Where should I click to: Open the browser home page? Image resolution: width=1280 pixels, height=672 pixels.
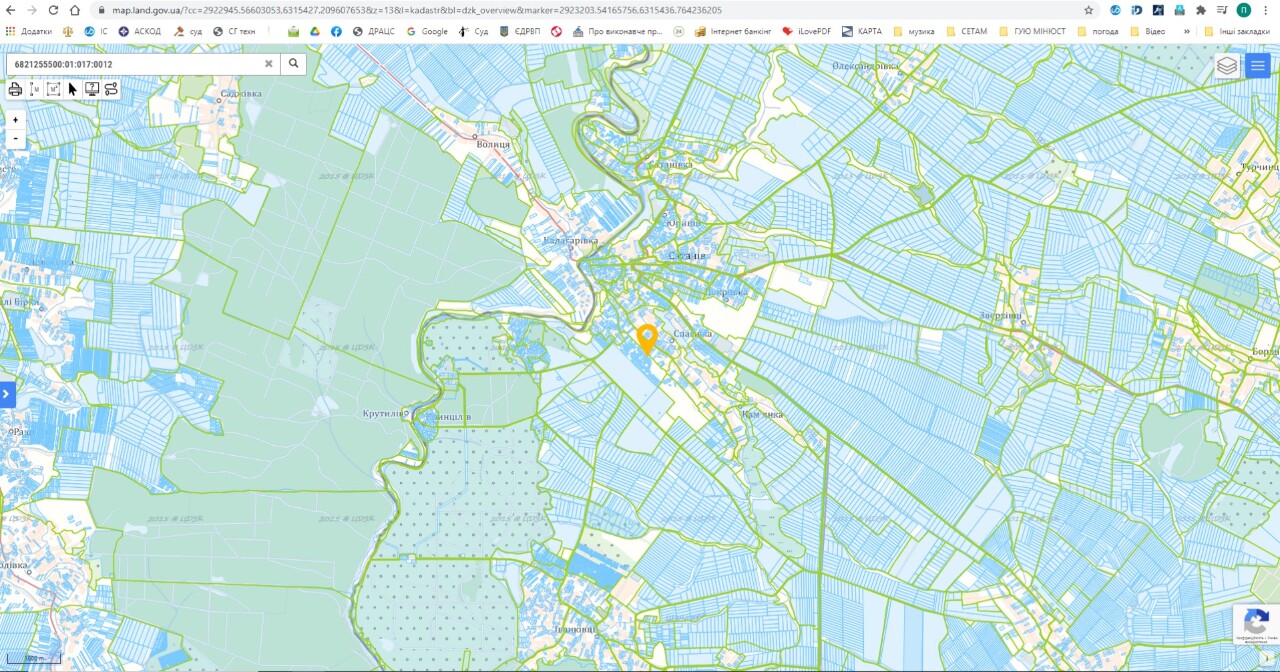point(75,10)
